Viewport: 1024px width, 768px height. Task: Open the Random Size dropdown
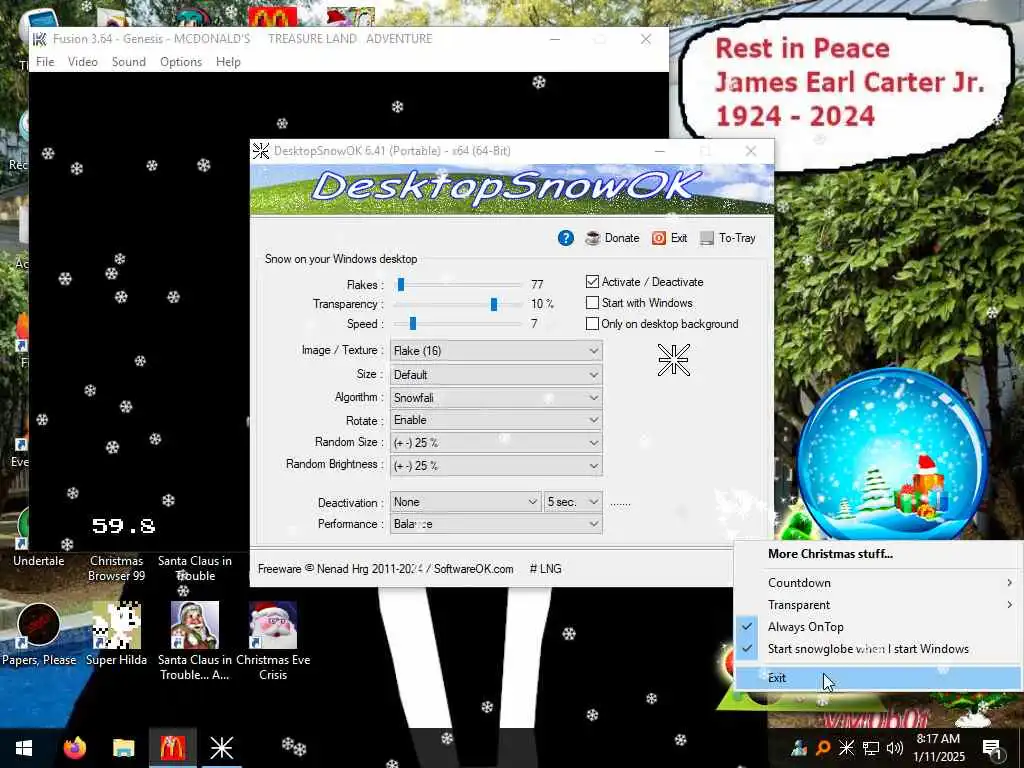click(x=496, y=443)
